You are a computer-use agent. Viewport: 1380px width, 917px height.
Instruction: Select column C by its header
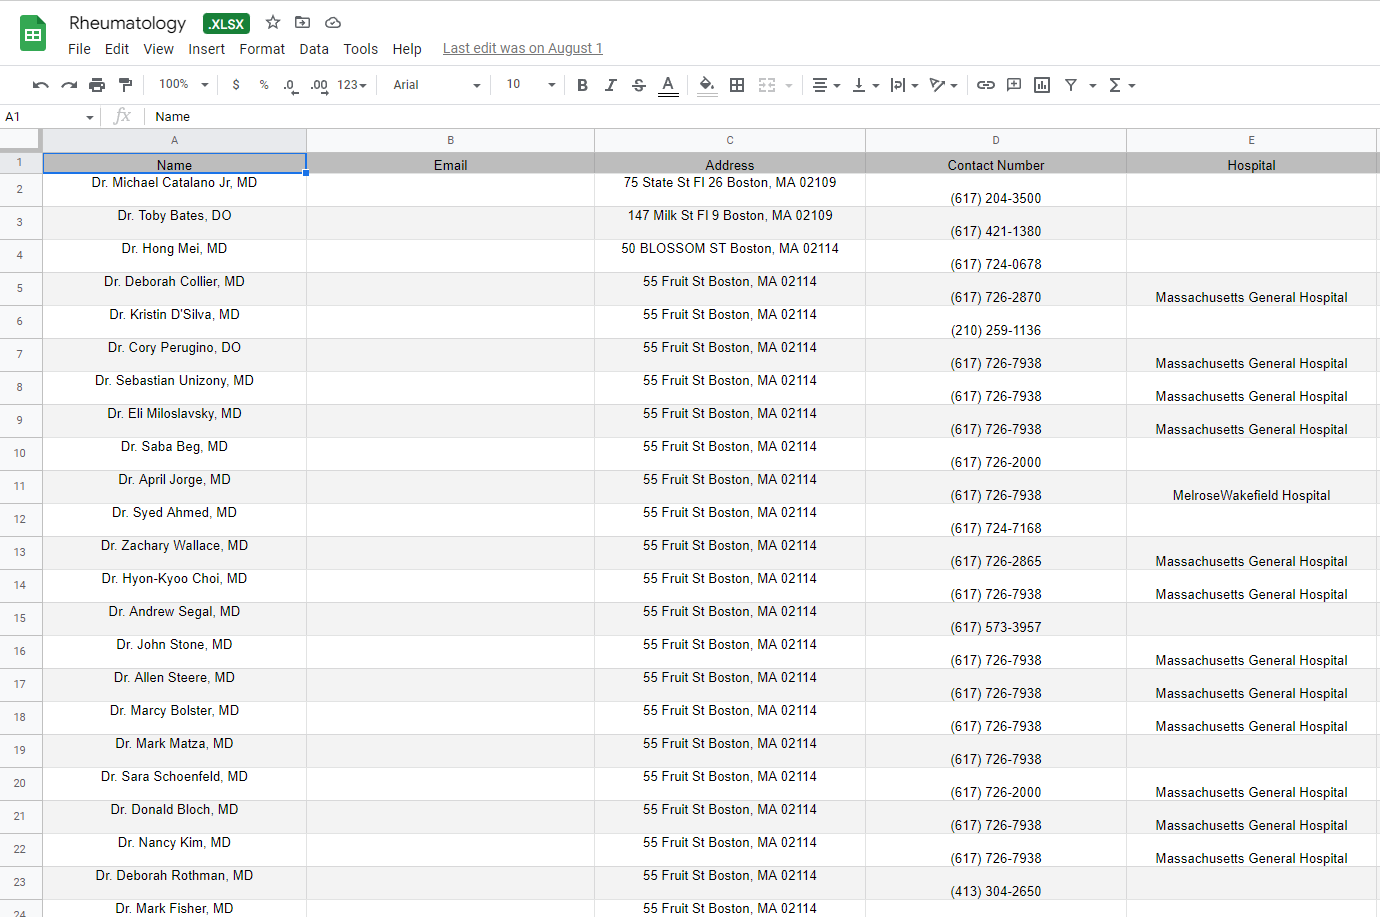730,140
